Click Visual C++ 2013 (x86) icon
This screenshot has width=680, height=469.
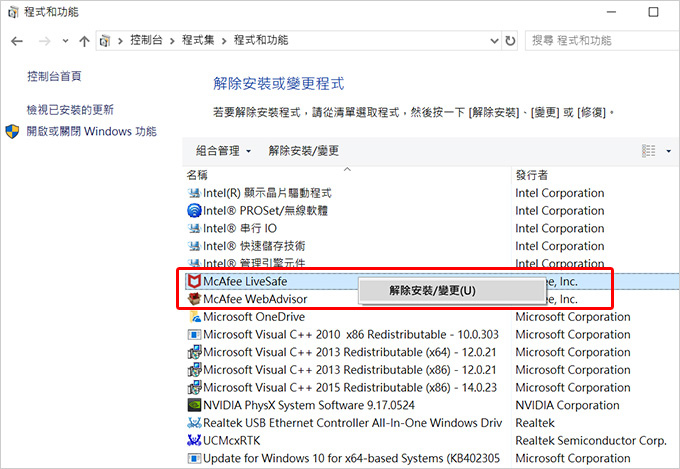tap(194, 370)
